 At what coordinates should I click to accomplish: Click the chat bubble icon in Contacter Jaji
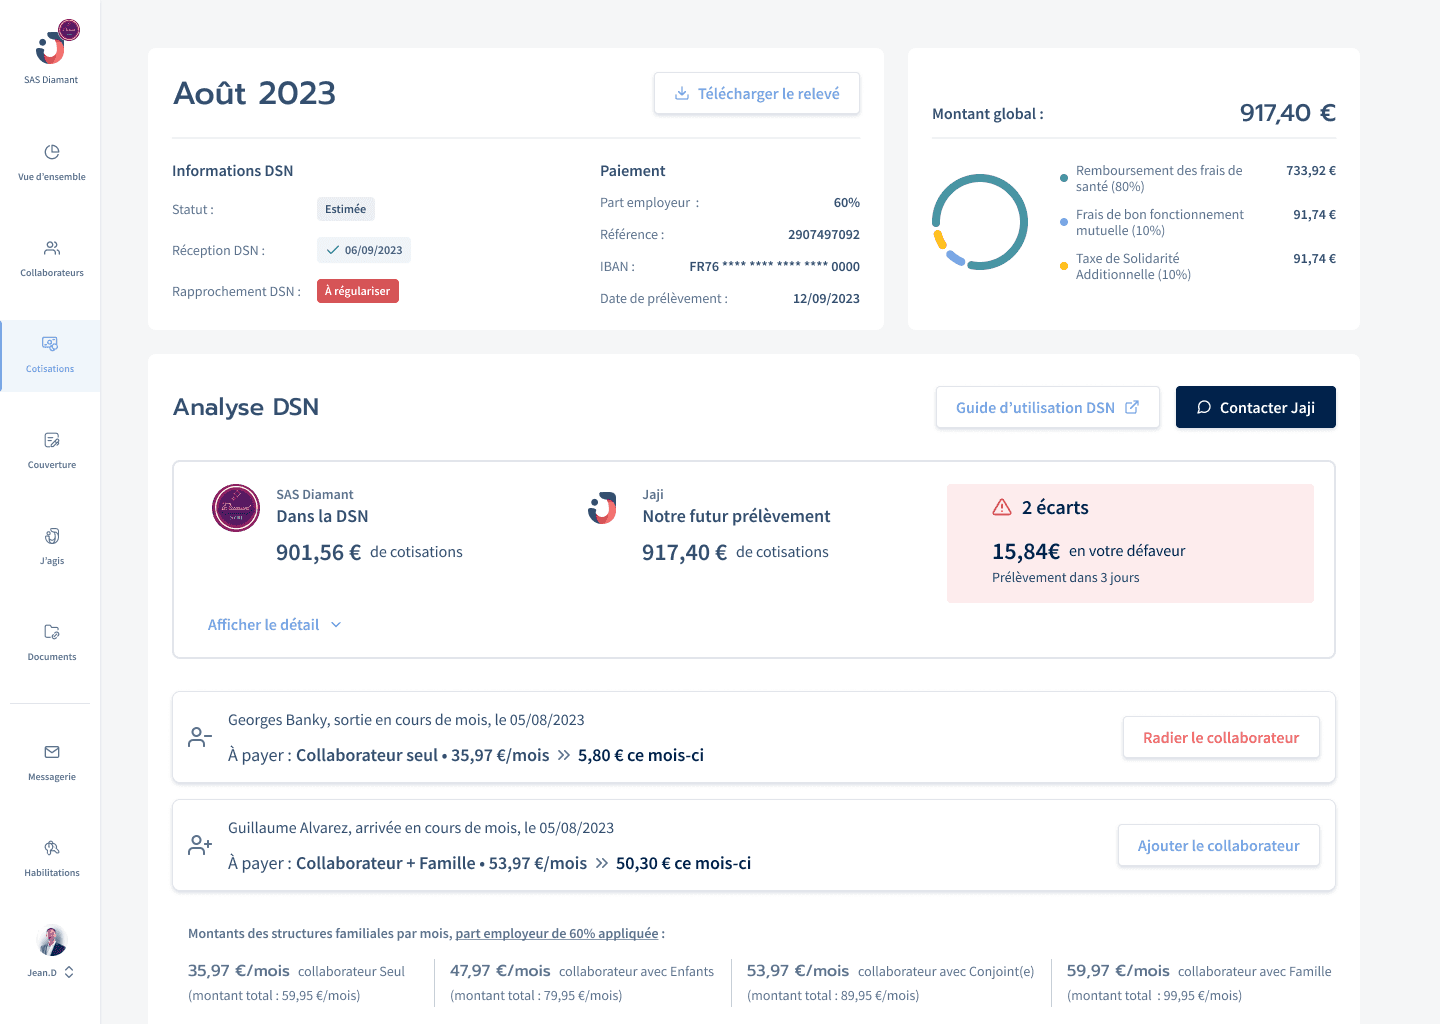click(x=1204, y=407)
